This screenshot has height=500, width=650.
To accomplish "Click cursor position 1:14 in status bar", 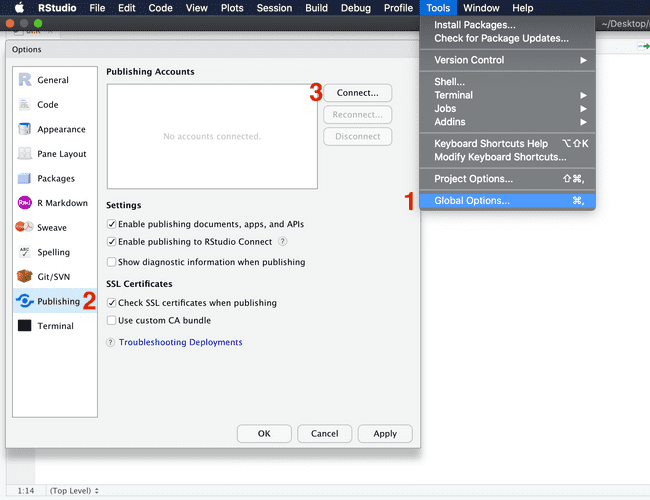I will [26, 491].
